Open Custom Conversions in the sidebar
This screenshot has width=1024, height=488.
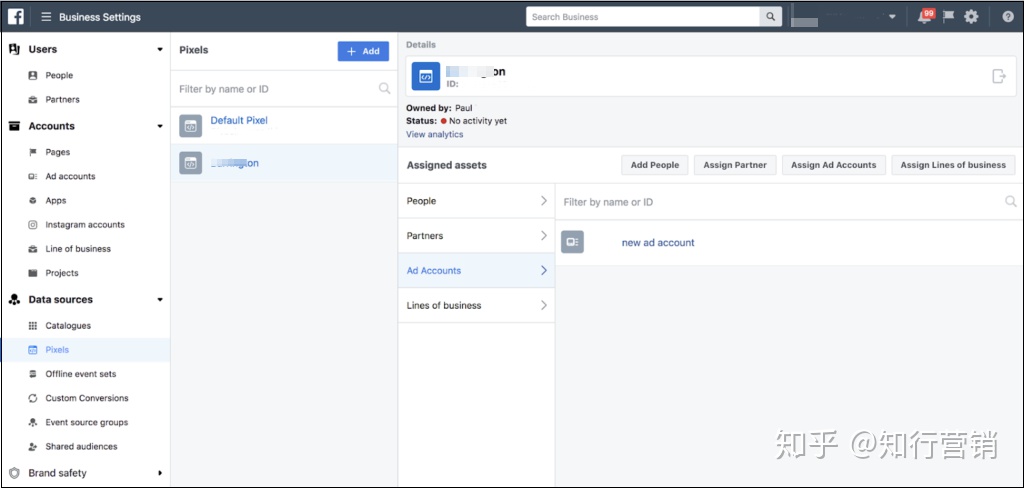coord(87,398)
